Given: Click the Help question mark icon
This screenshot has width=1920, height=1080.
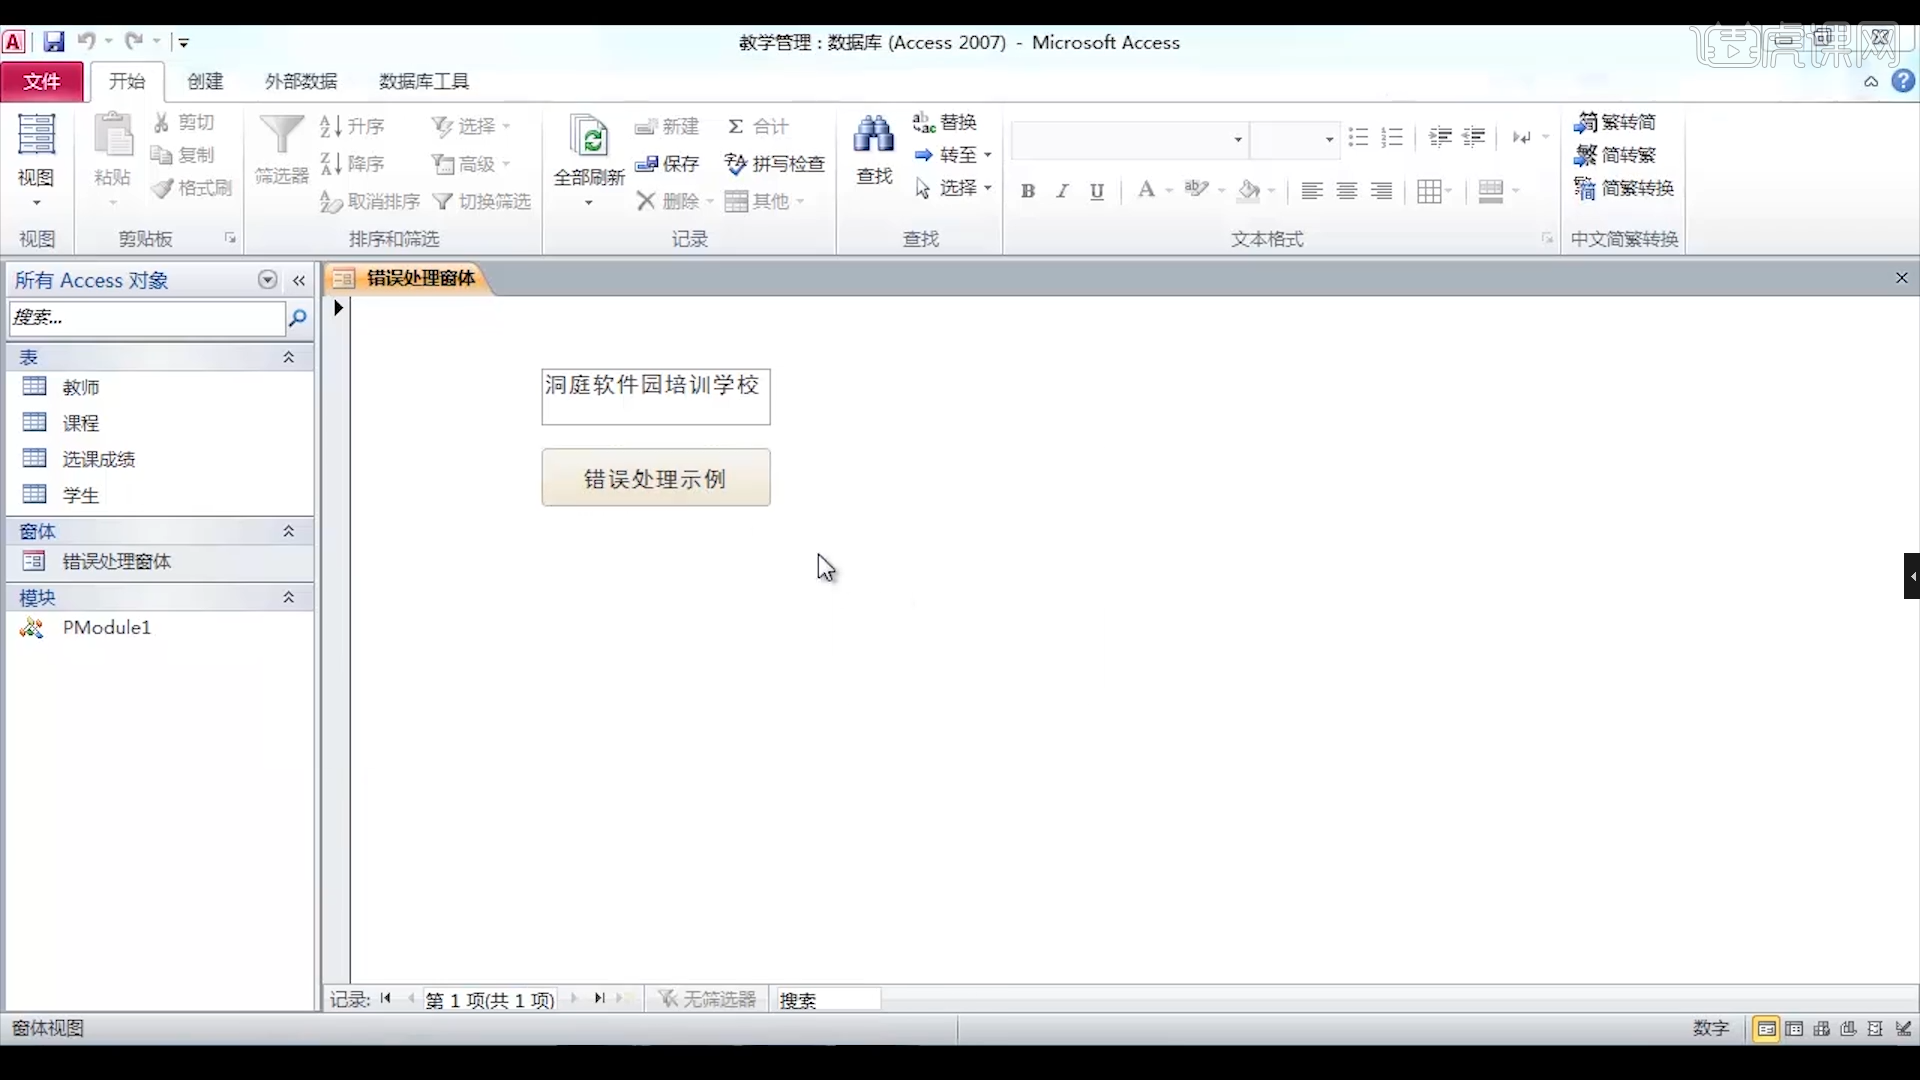Looking at the screenshot, I should (1903, 82).
